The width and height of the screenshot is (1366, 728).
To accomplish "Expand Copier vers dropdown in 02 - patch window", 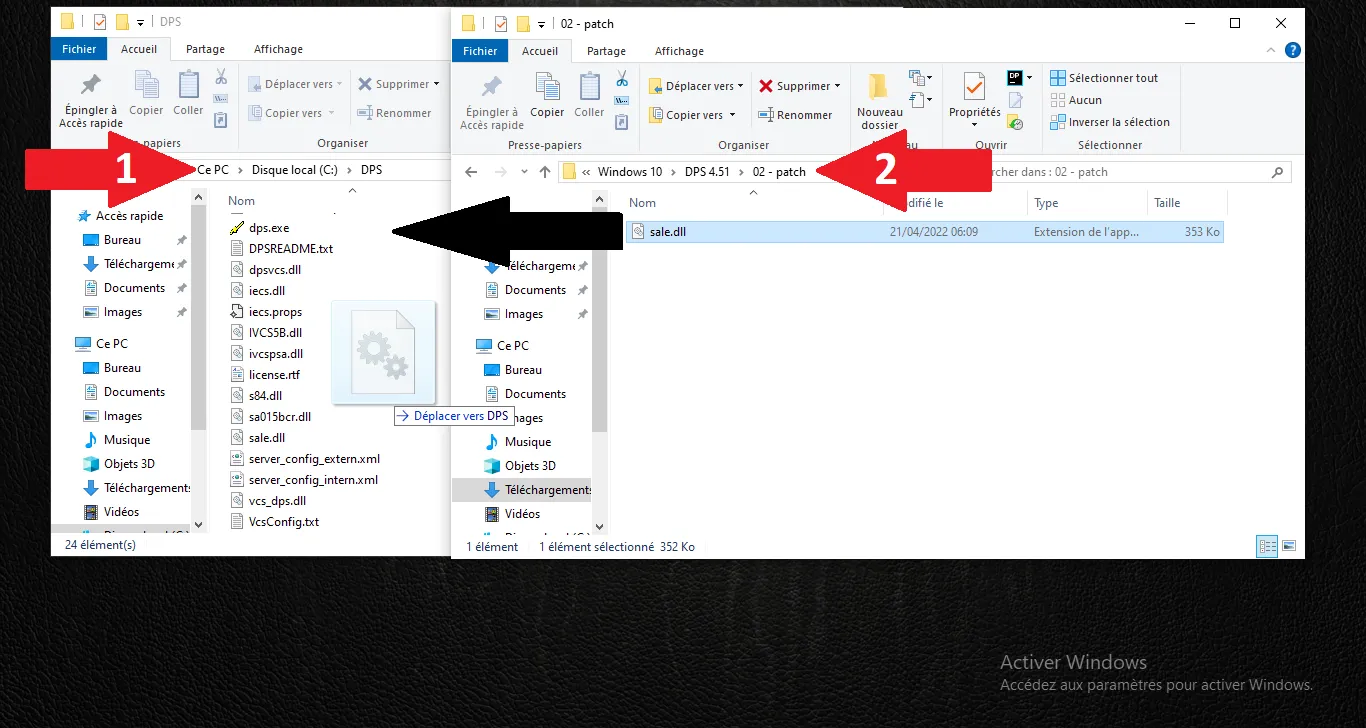I will tap(732, 115).
